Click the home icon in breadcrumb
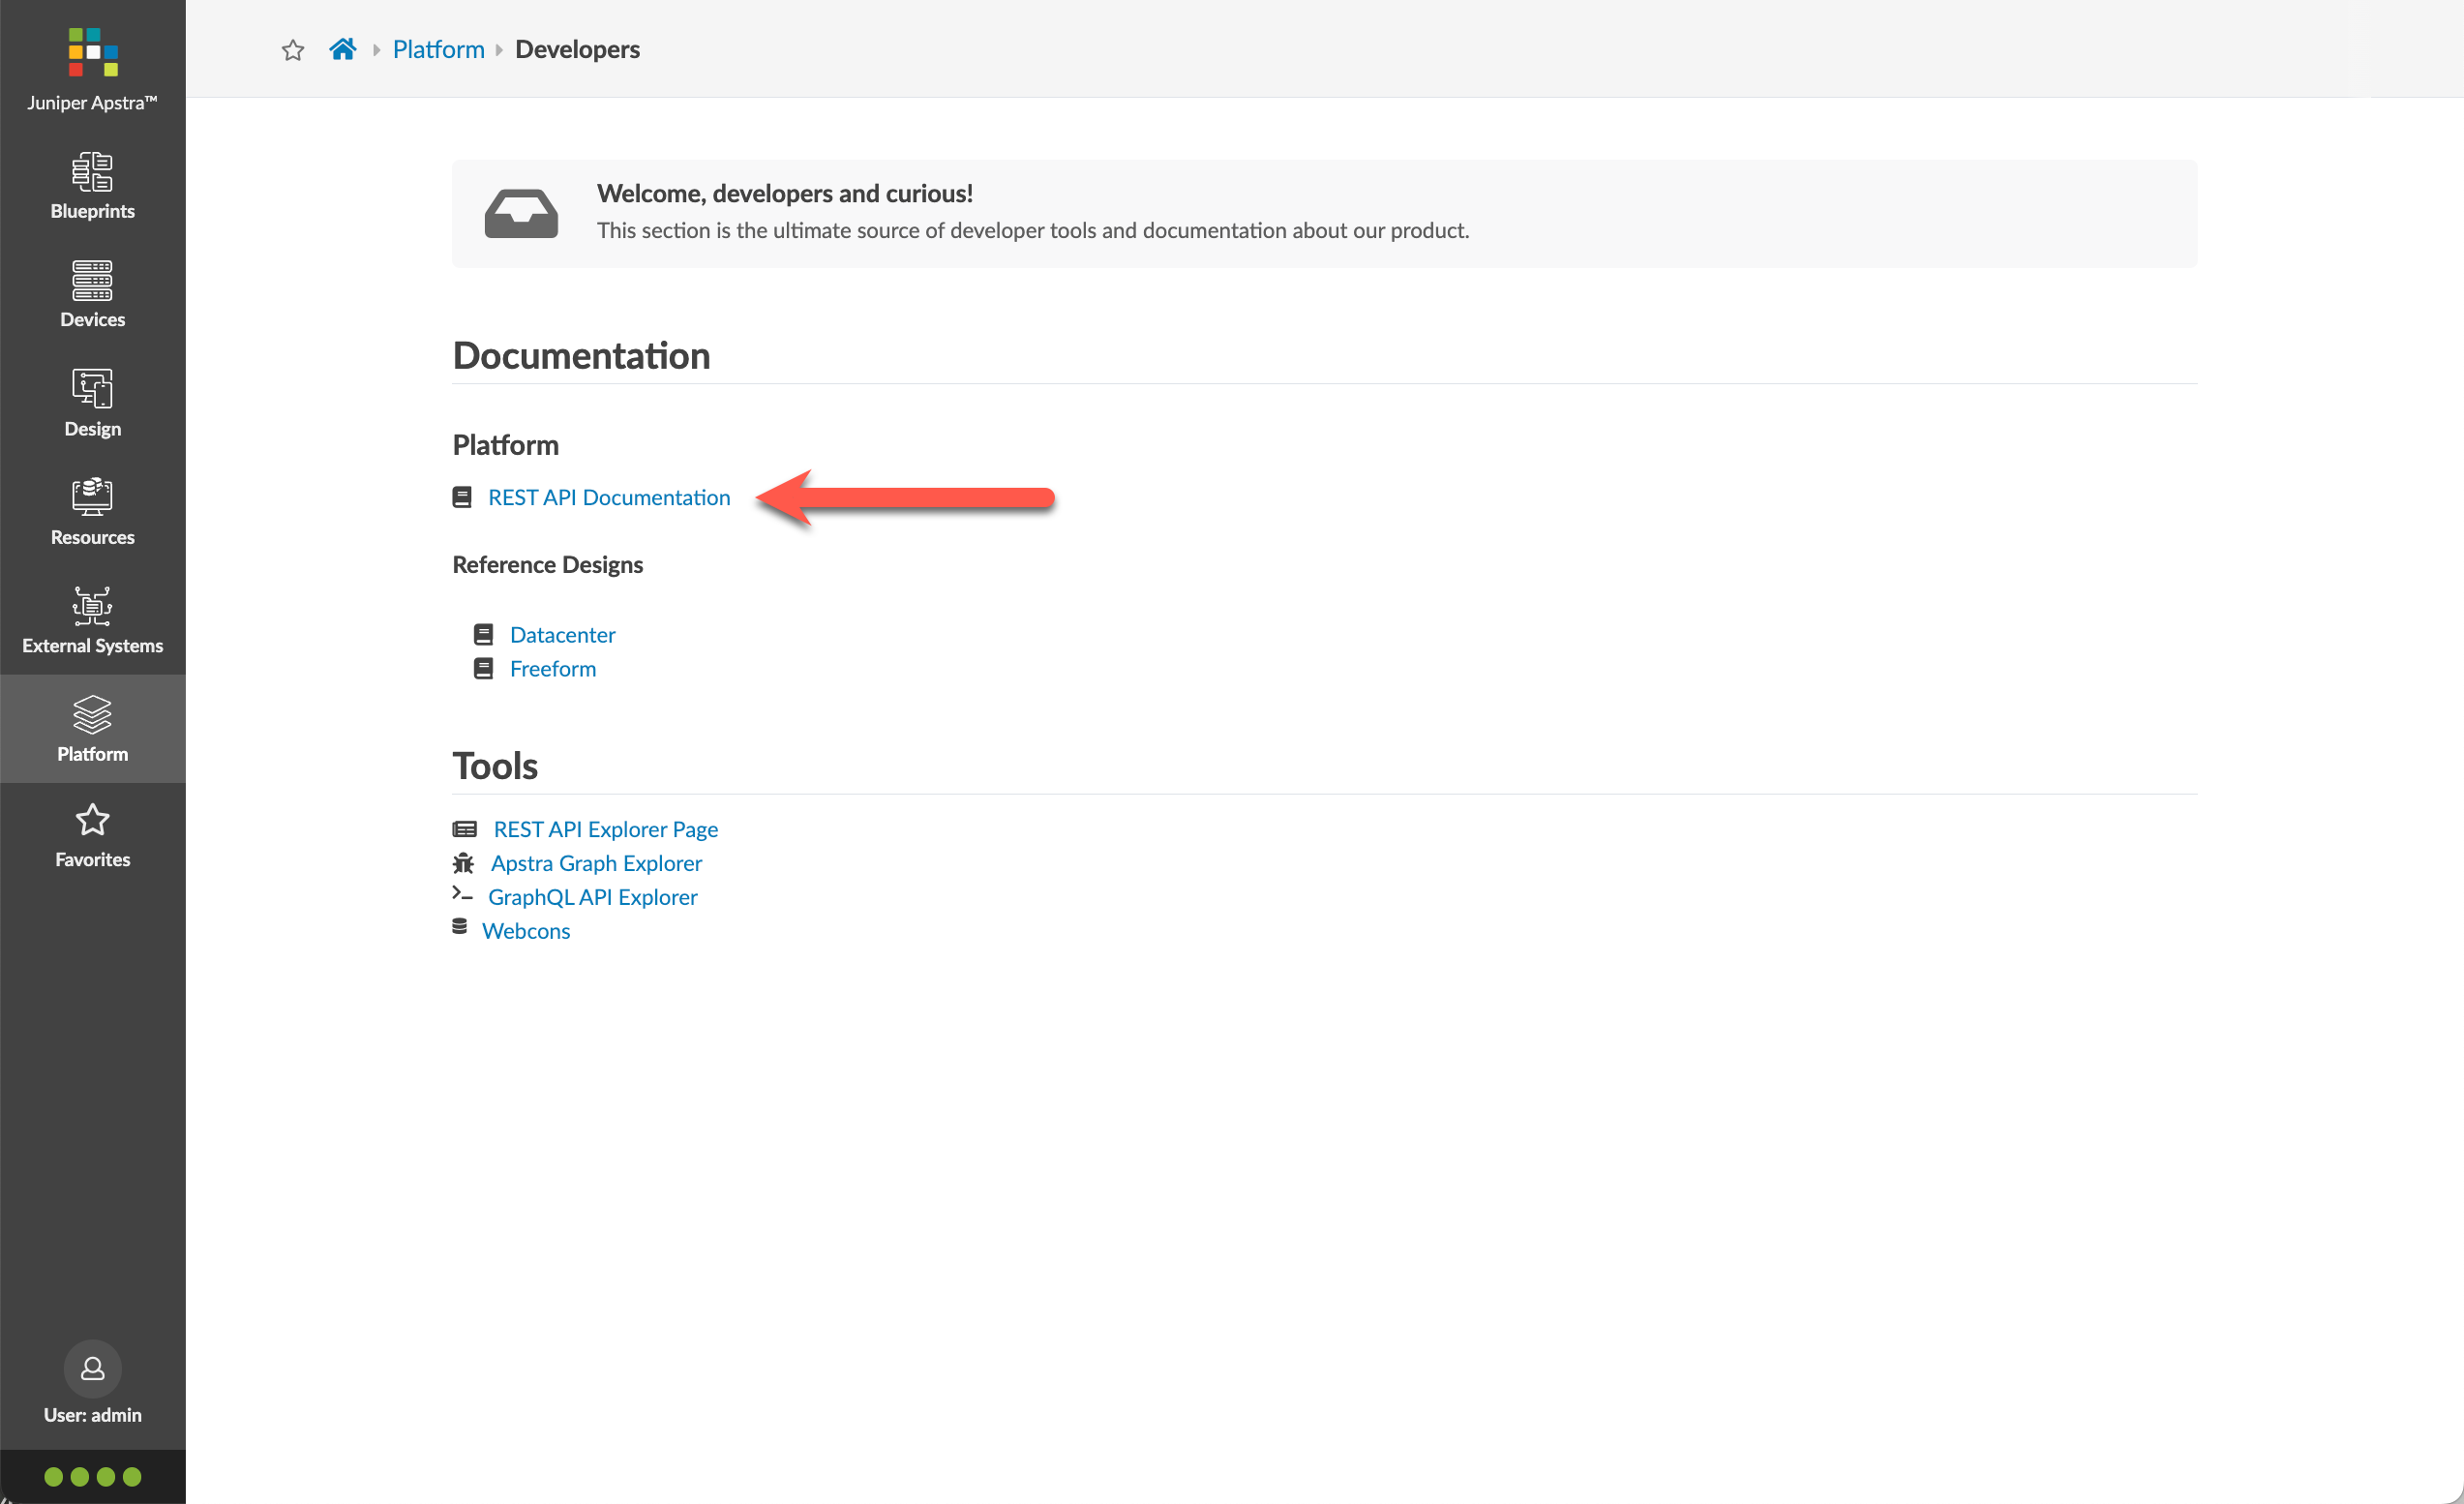The image size is (2464, 1504). pyautogui.click(x=343, y=48)
